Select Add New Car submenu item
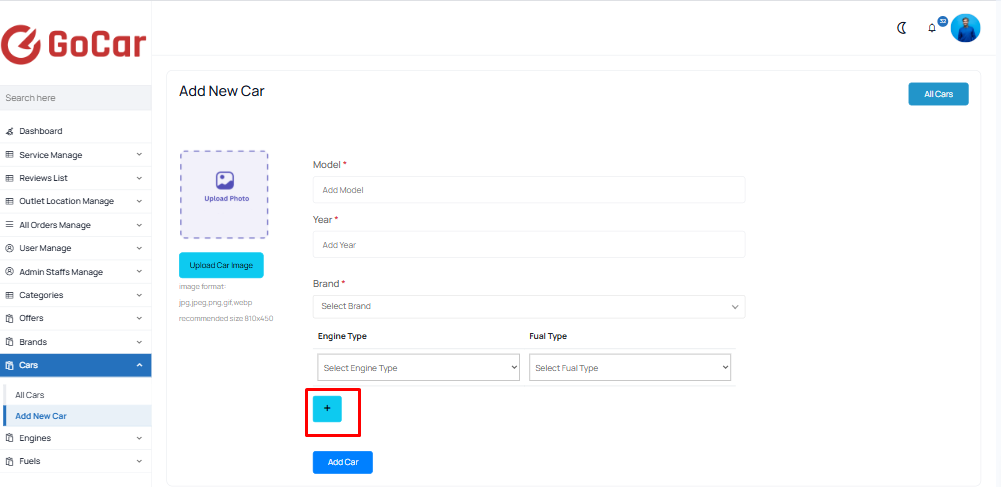Screen dimensions: 1001x487 tap(41, 416)
